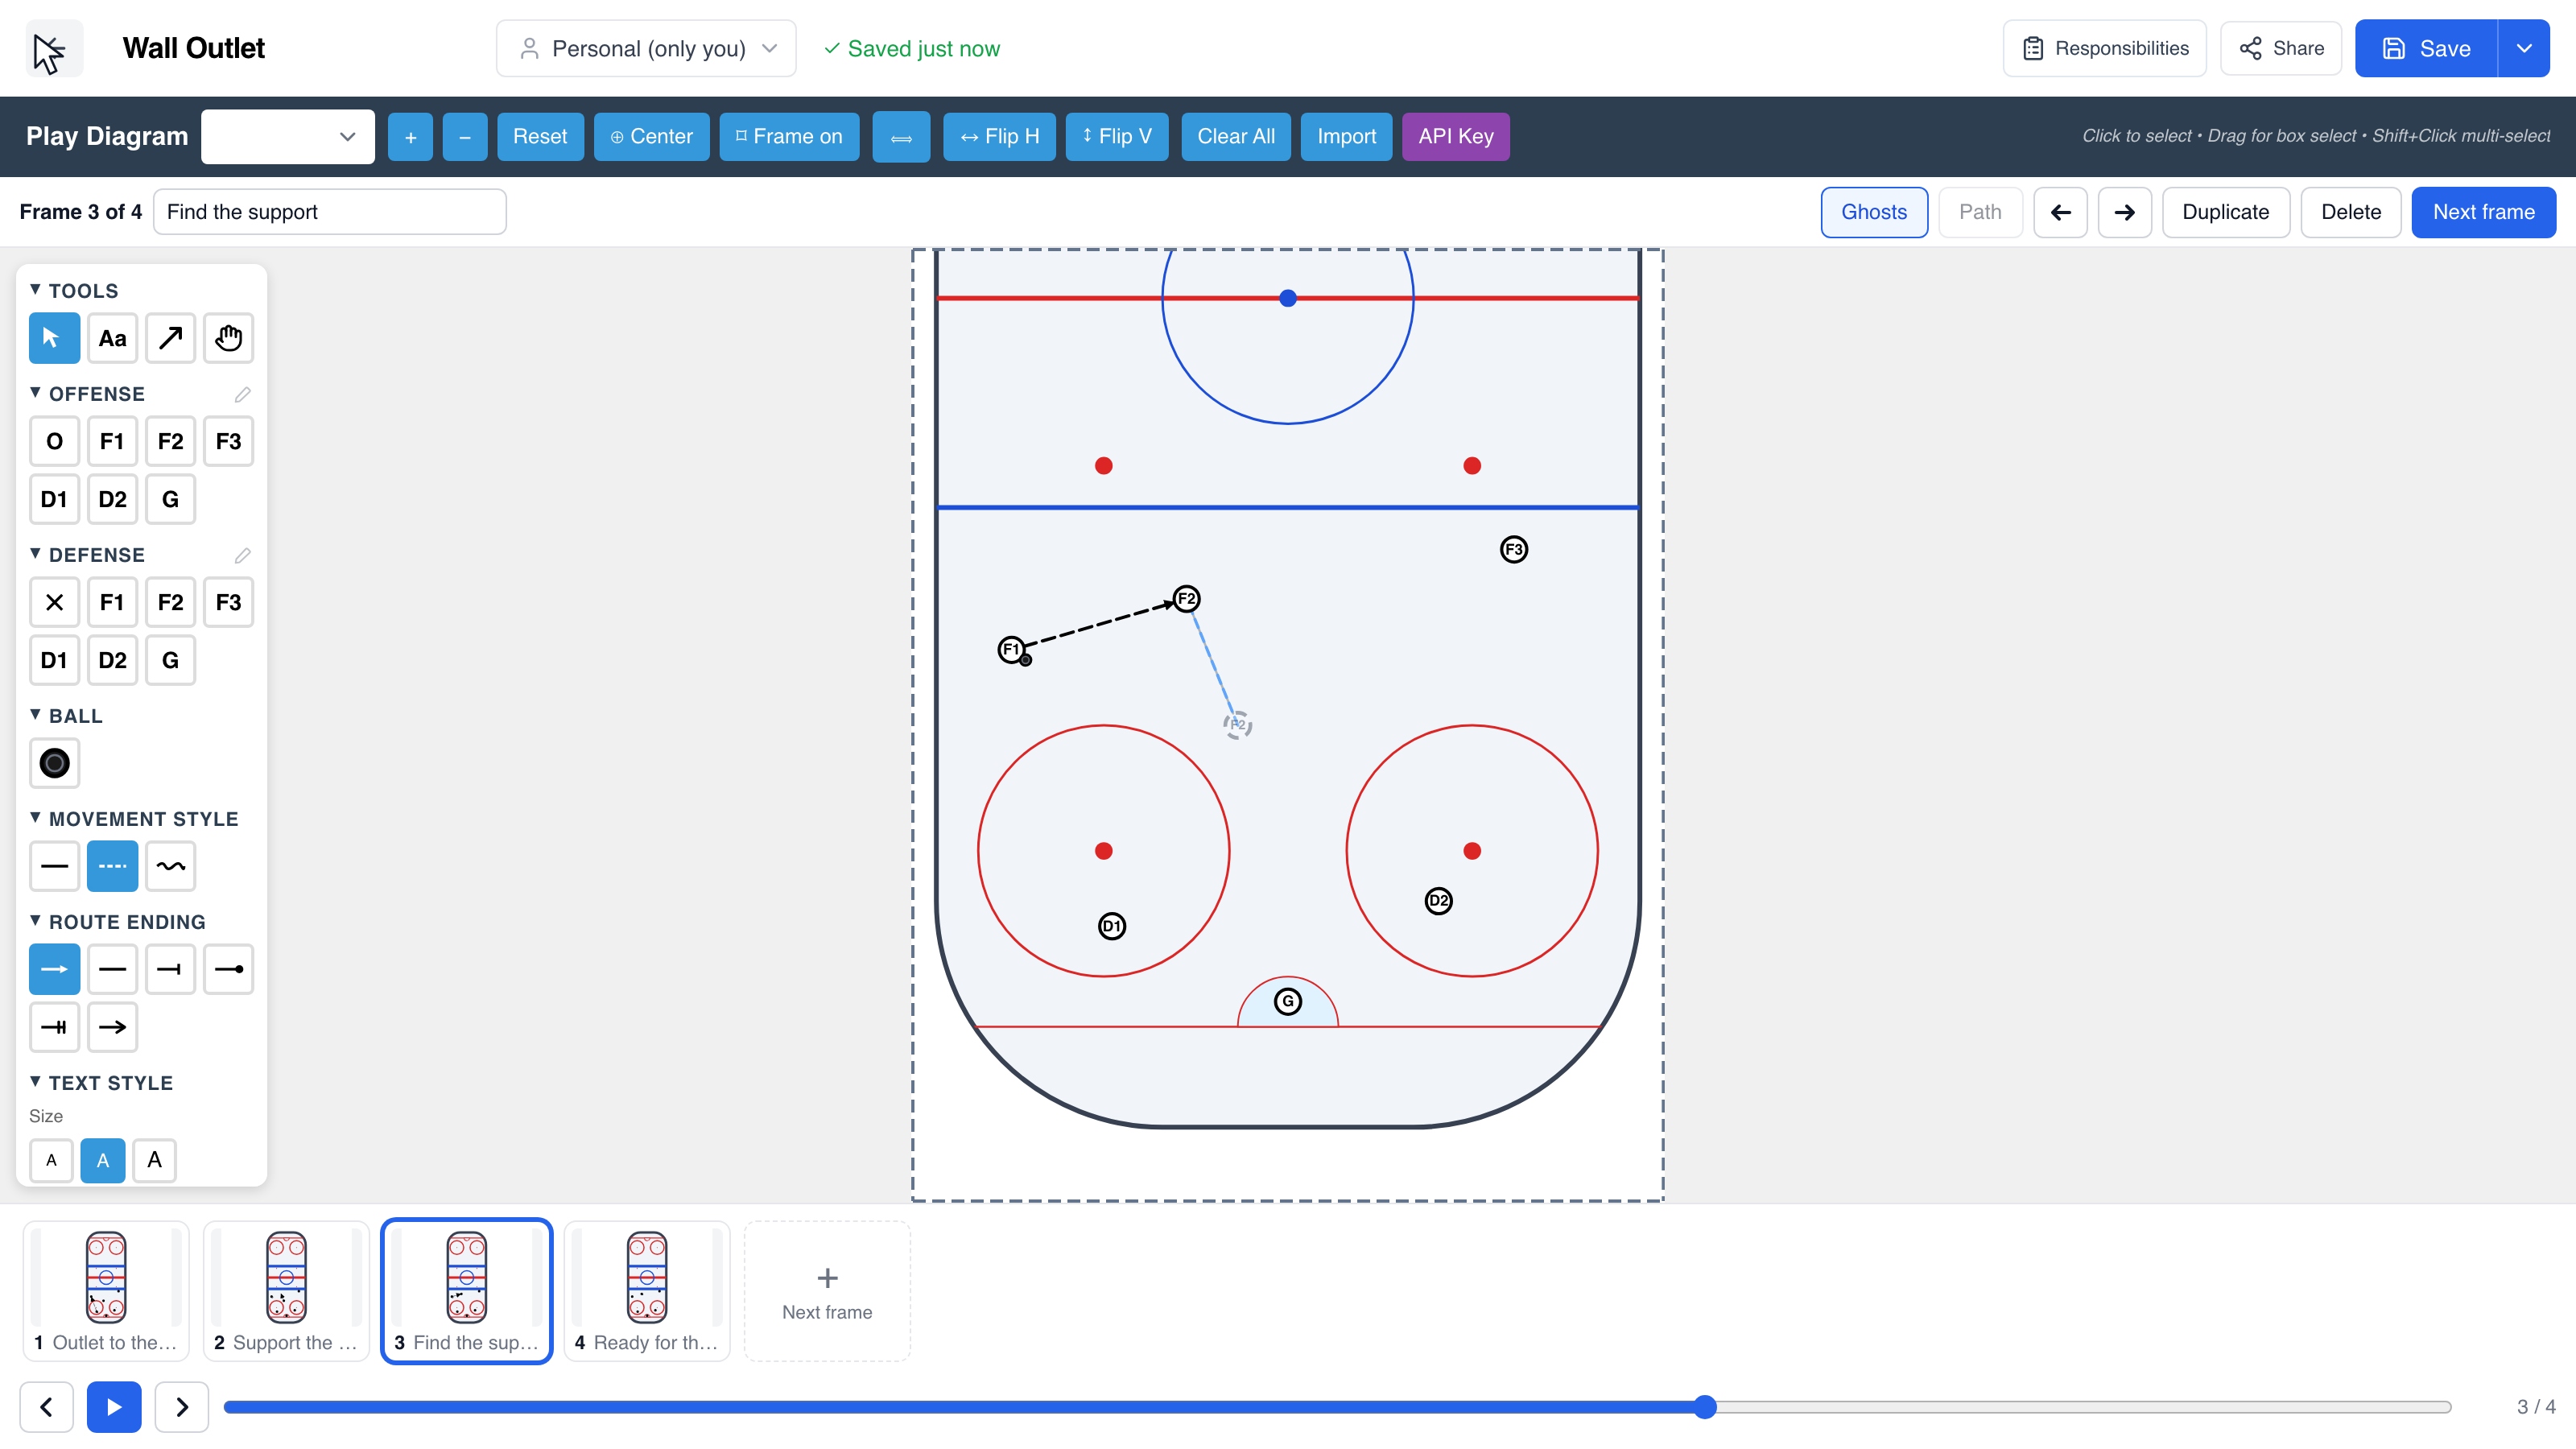
Task: Add the ball puck marker
Action: [54, 763]
